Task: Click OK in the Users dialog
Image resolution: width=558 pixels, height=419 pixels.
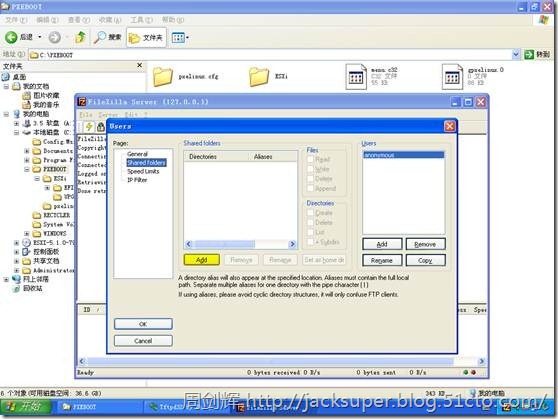Action: (143, 324)
